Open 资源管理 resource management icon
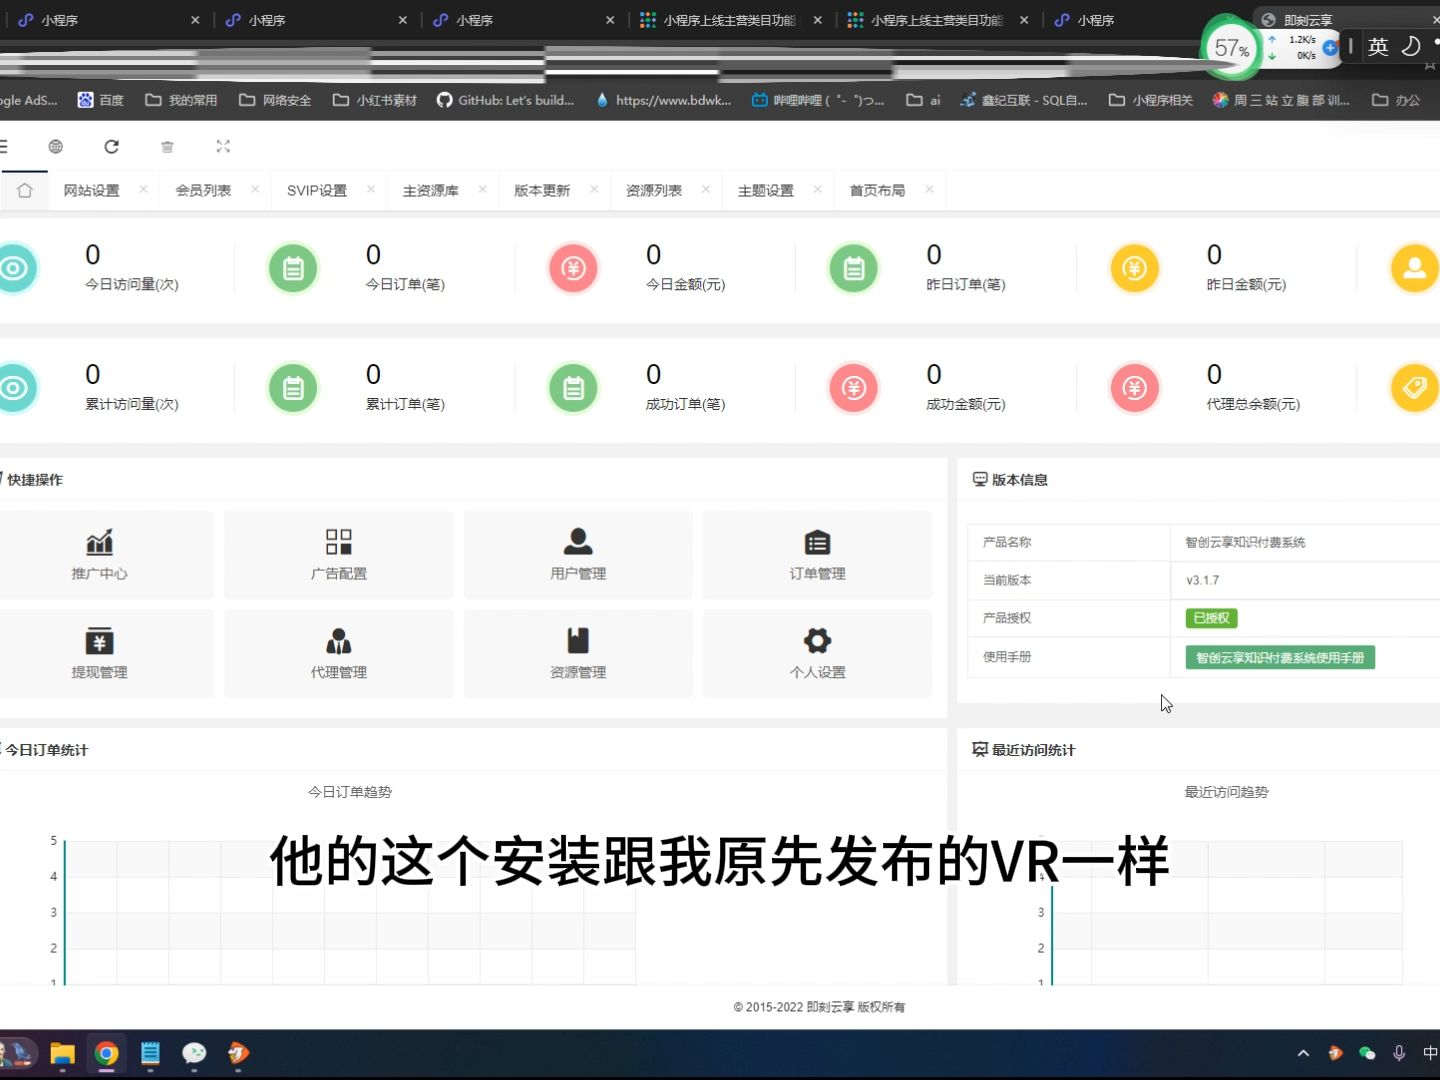The width and height of the screenshot is (1440, 1080). 577,641
